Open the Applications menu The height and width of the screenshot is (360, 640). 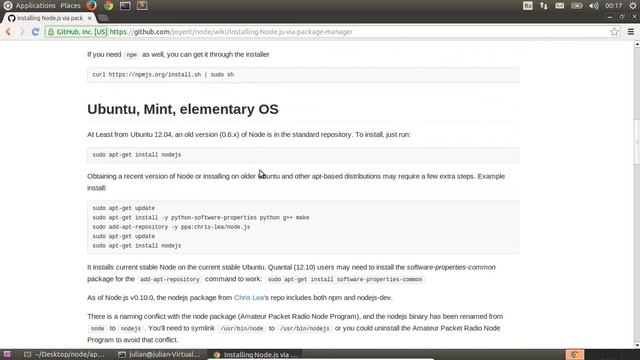(x=36, y=6)
